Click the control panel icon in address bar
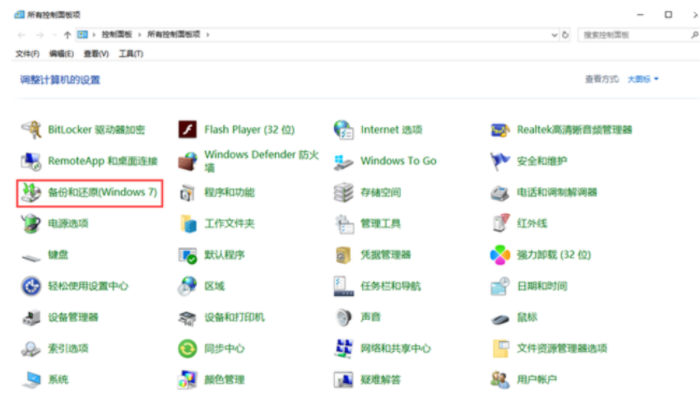The image size is (700, 400). pos(83,34)
